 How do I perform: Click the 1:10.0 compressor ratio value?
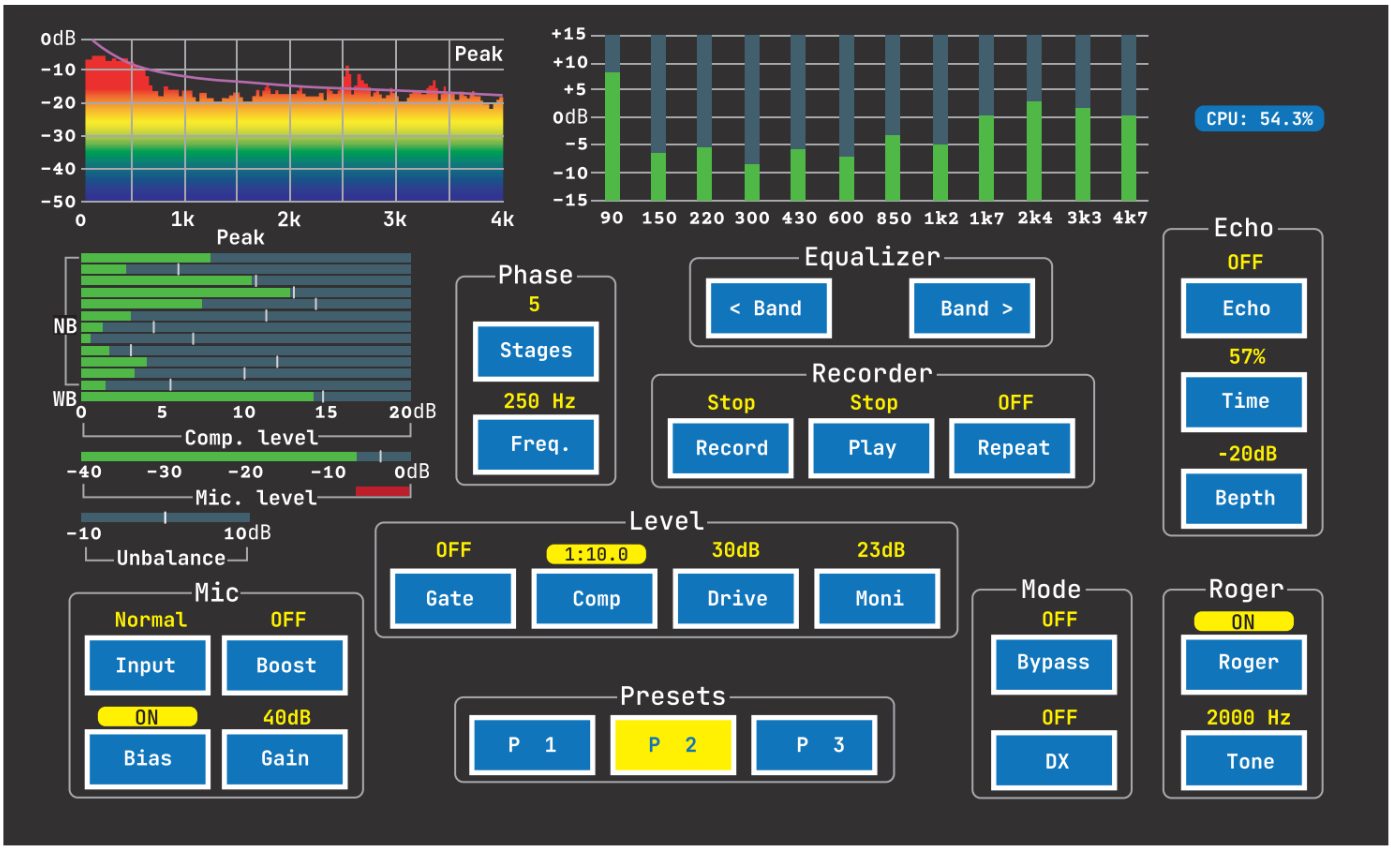pos(595,553)
